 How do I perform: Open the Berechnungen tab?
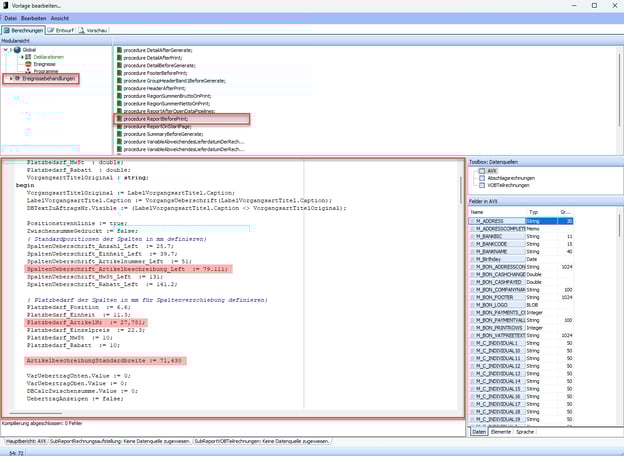coord(24,30)
